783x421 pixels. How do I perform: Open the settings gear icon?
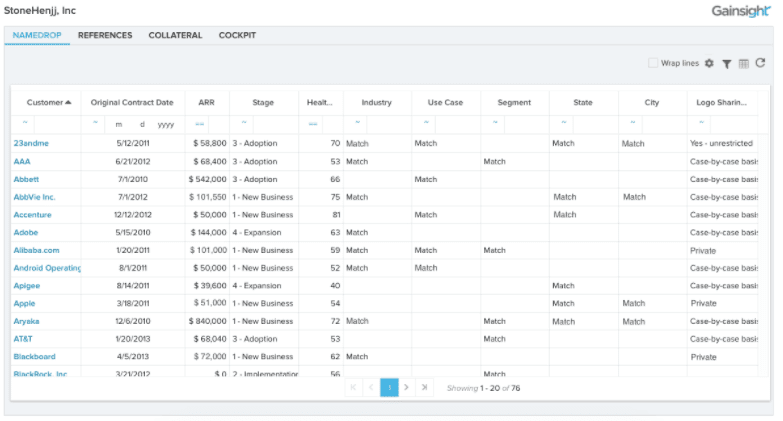pos(709,64)
